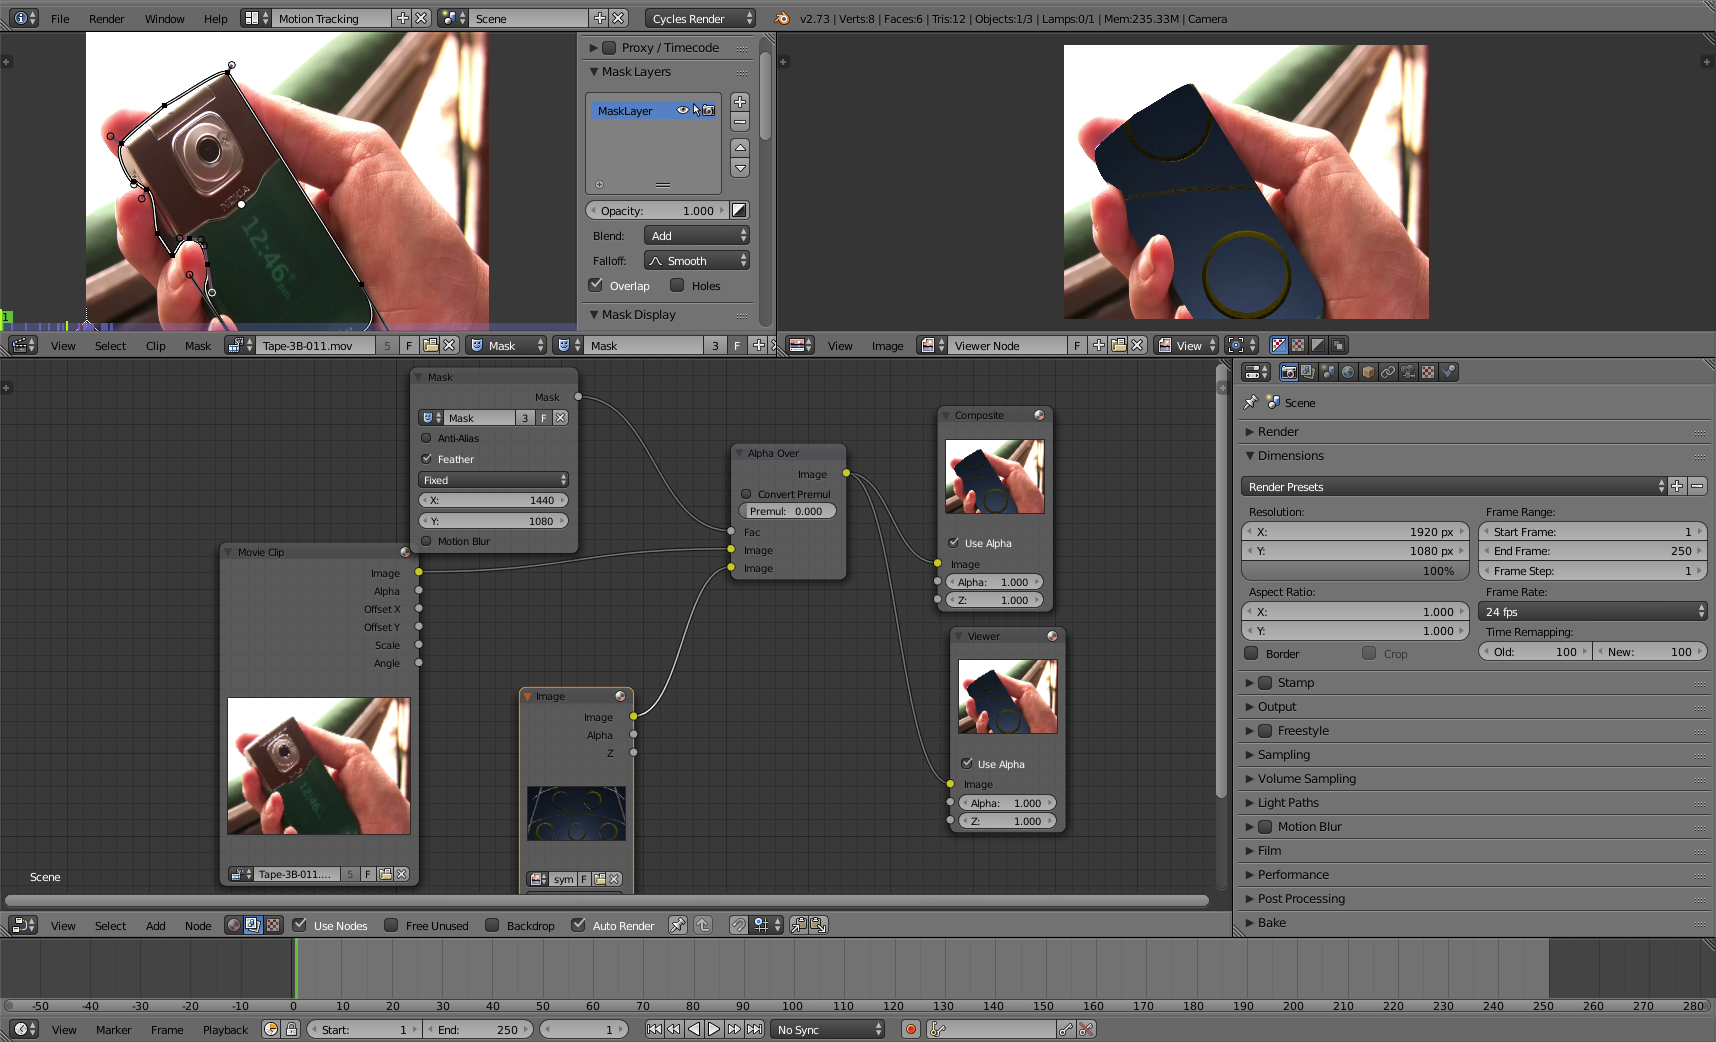Copy selected nodes to the clipboard
Viewport: 1716px width, 1042px height.
pos(799,925)
